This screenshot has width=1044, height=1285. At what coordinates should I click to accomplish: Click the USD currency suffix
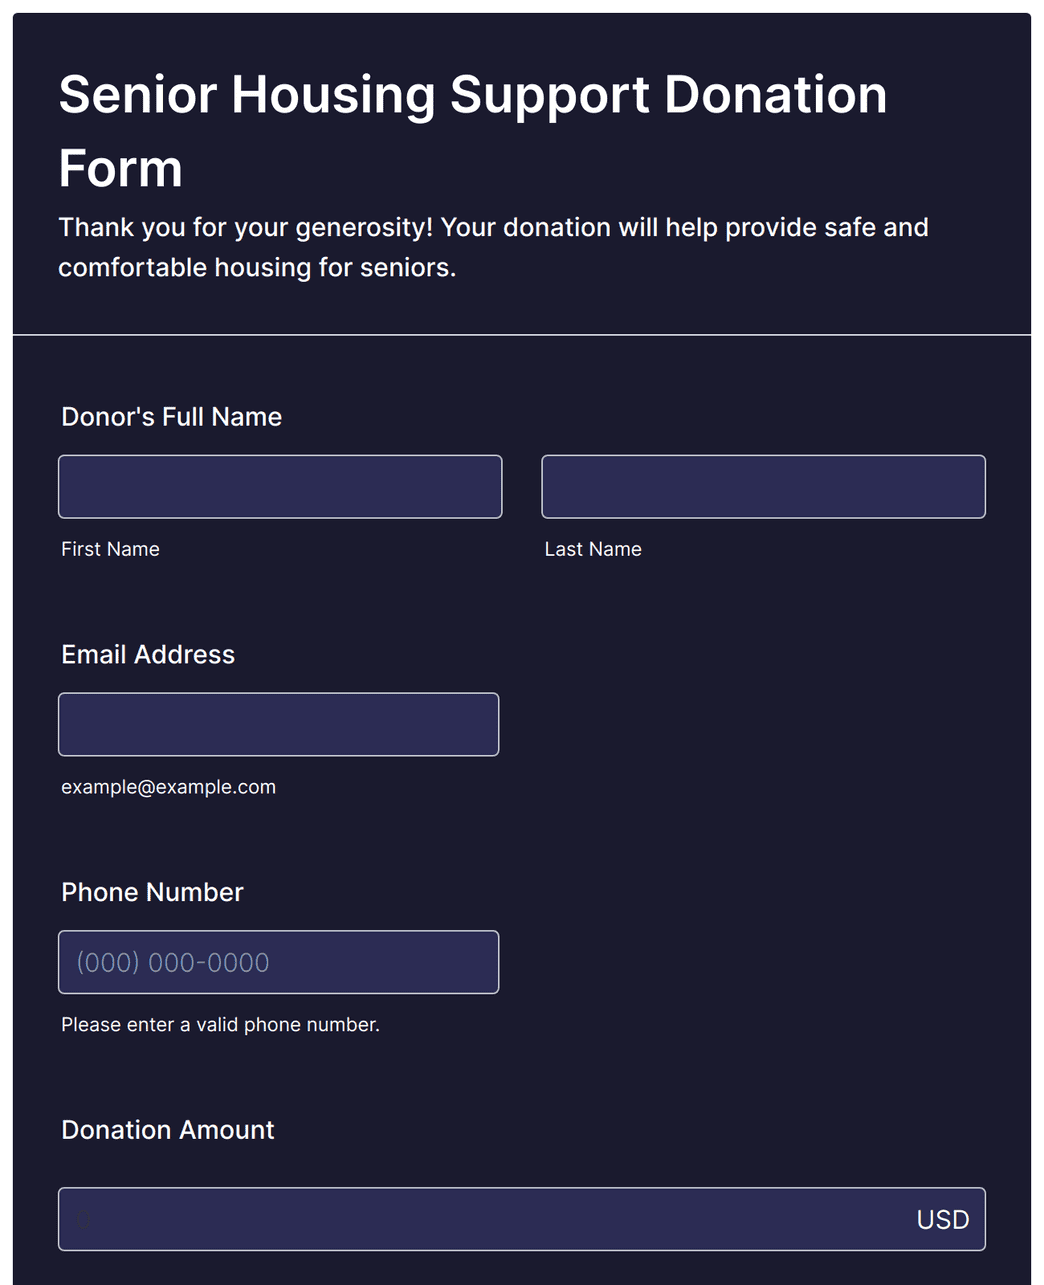943,1220
